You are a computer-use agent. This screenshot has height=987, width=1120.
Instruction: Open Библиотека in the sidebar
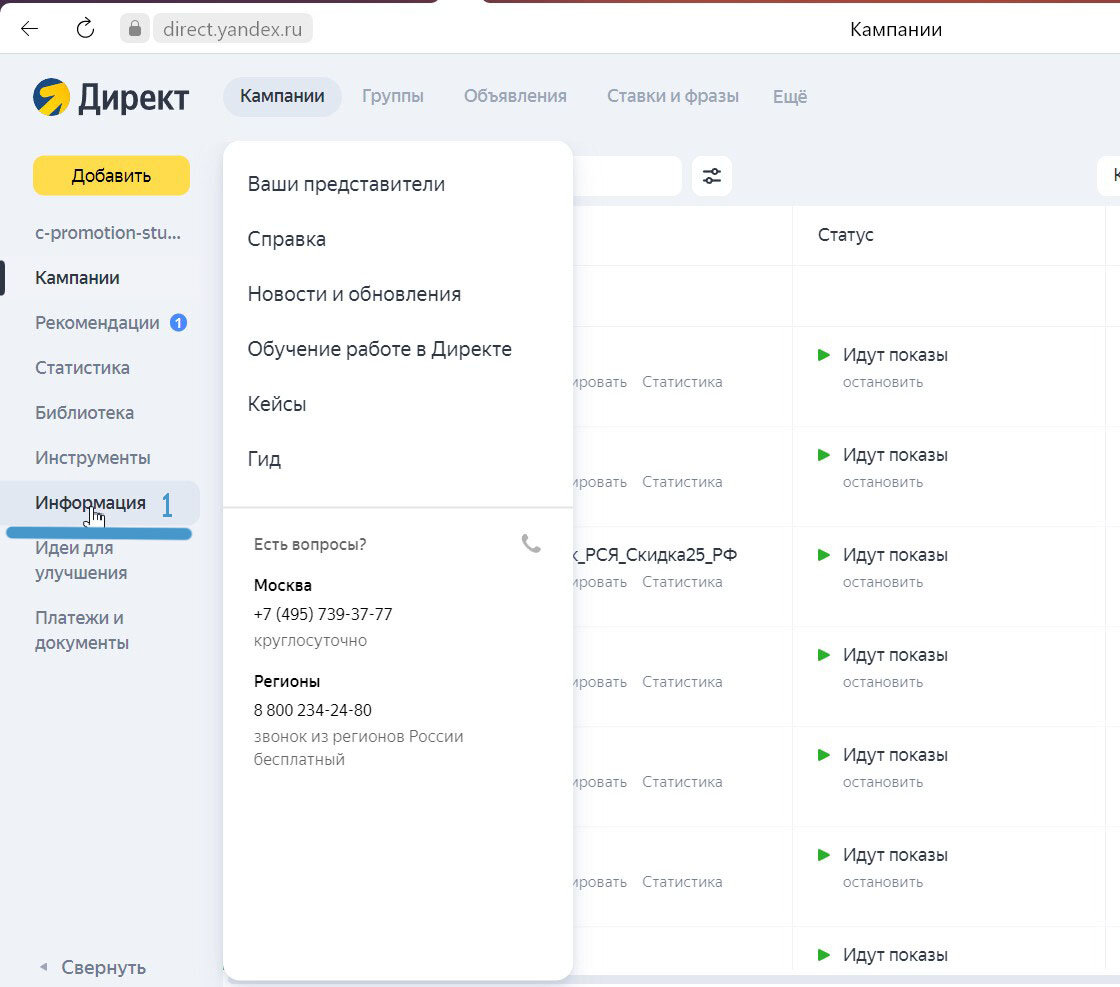tap(84, 413)
